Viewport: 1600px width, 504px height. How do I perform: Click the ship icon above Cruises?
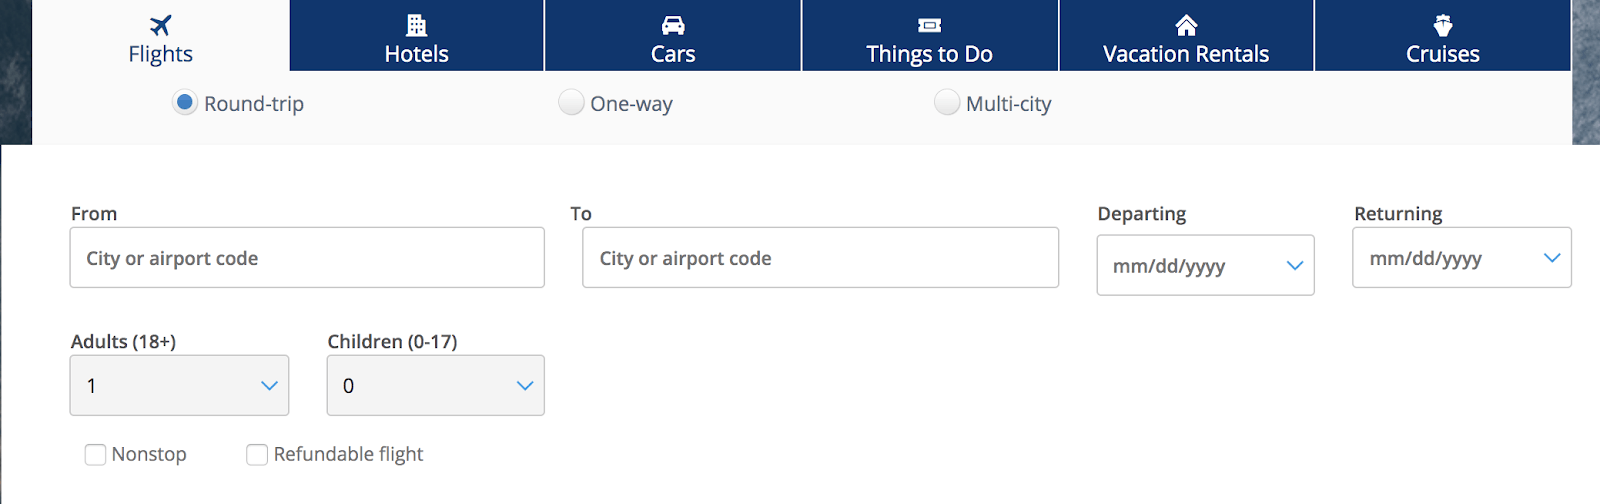pyautogui.click(x=1443, y=25)
